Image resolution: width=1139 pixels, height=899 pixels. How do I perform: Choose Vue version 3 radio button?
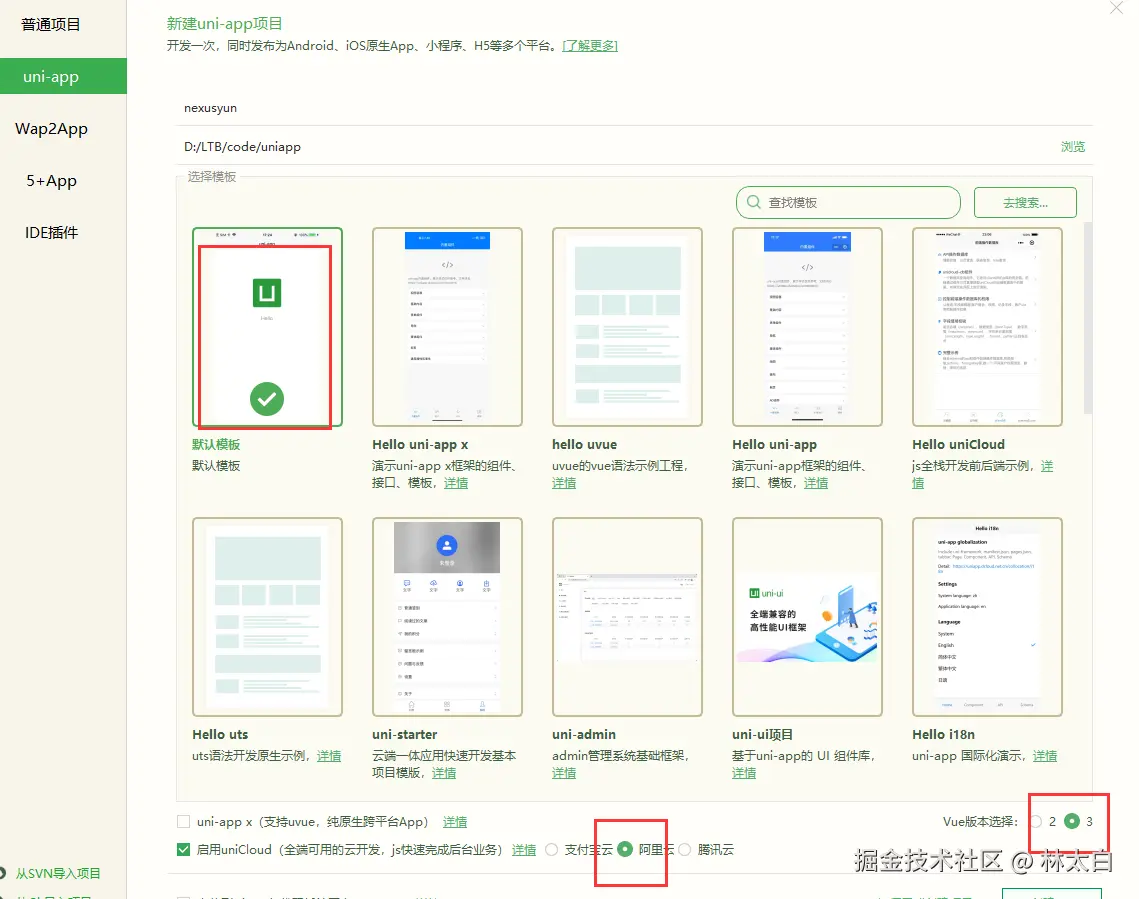click(x=1072, y=821)
